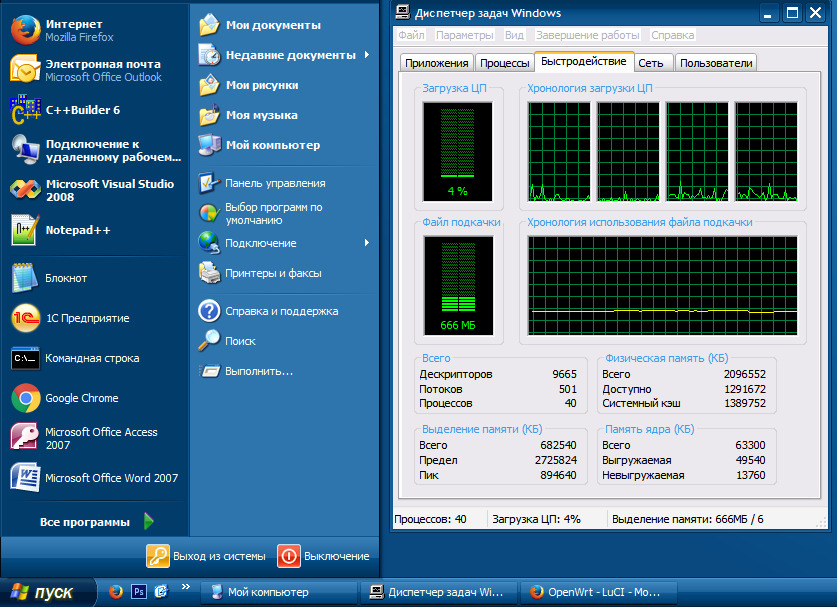Screen dimensions: 837x607
Task: Open the Параметры menu in Task Manager
Action: click(464, 35)
